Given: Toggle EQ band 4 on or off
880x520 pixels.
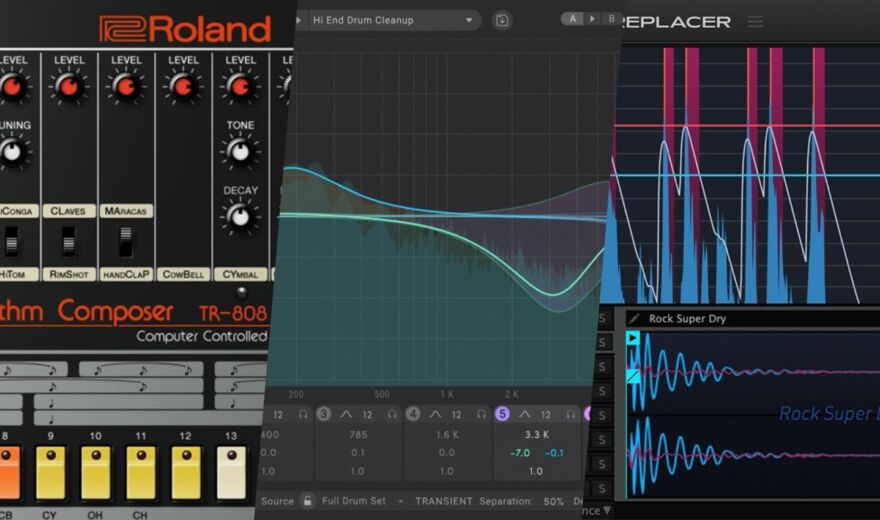Looking at the screenshot, I should (x=413, y=414).
